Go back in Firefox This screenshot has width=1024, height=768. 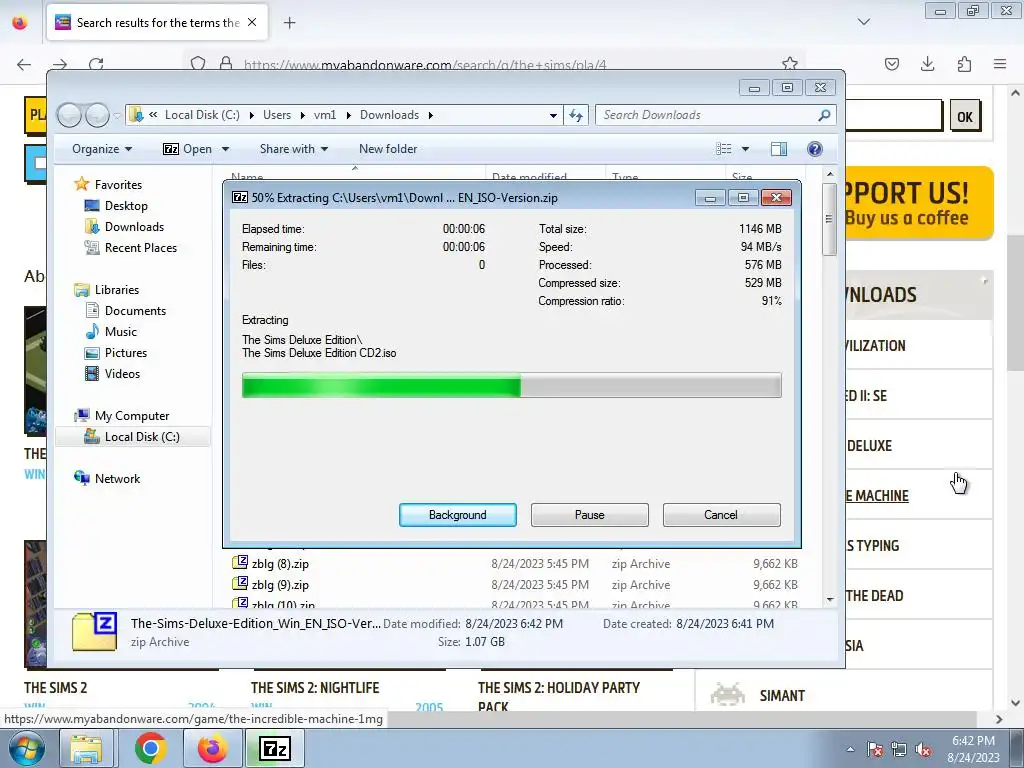tap(24, 64)
